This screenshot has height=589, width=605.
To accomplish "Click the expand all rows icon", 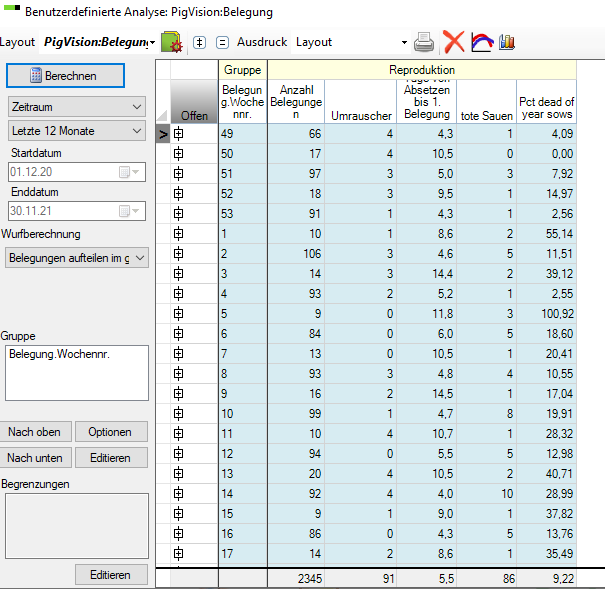I will tap(199, 42).
